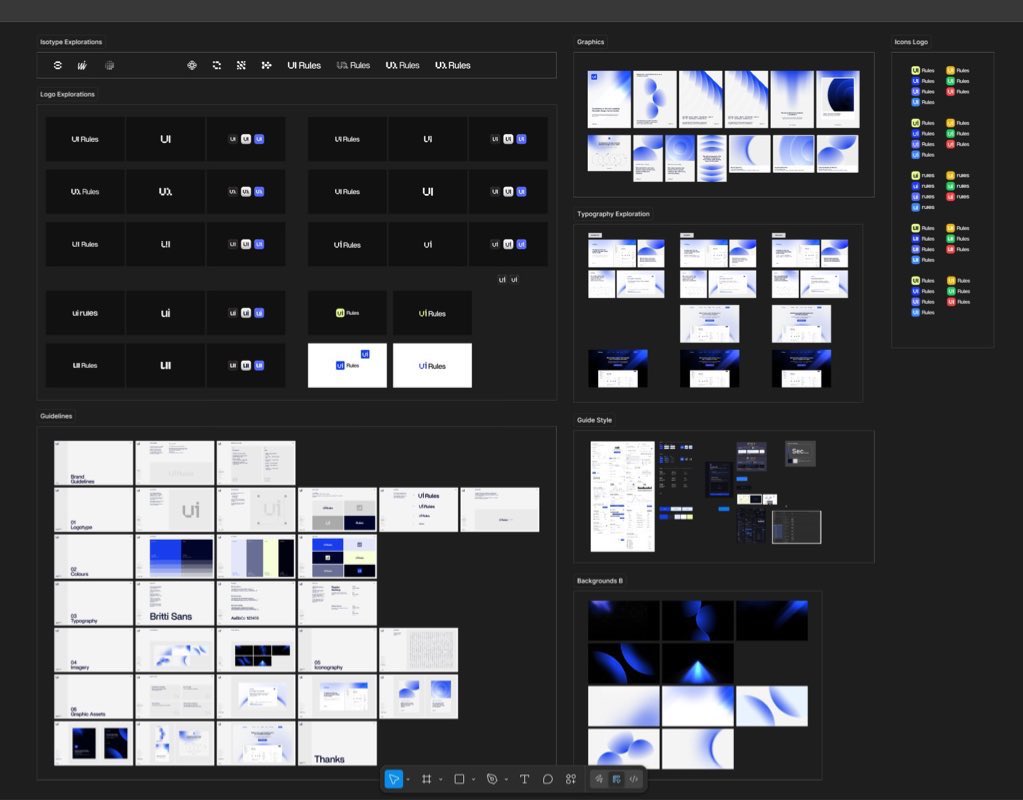Open the 05 Iconography section slide
The width and height of the screenshot is (1023, 800).
337,650
